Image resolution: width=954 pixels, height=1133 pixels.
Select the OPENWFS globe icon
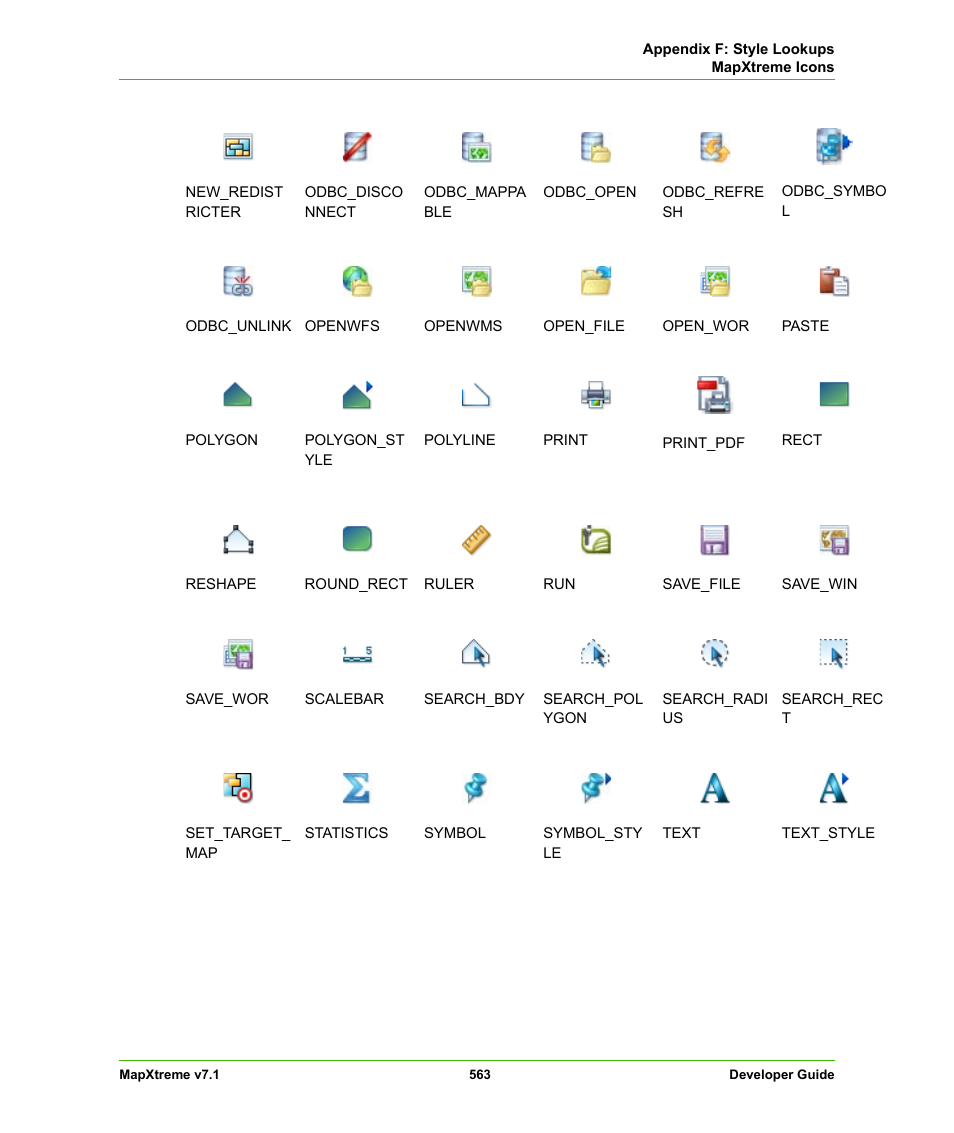pos(357,281)
